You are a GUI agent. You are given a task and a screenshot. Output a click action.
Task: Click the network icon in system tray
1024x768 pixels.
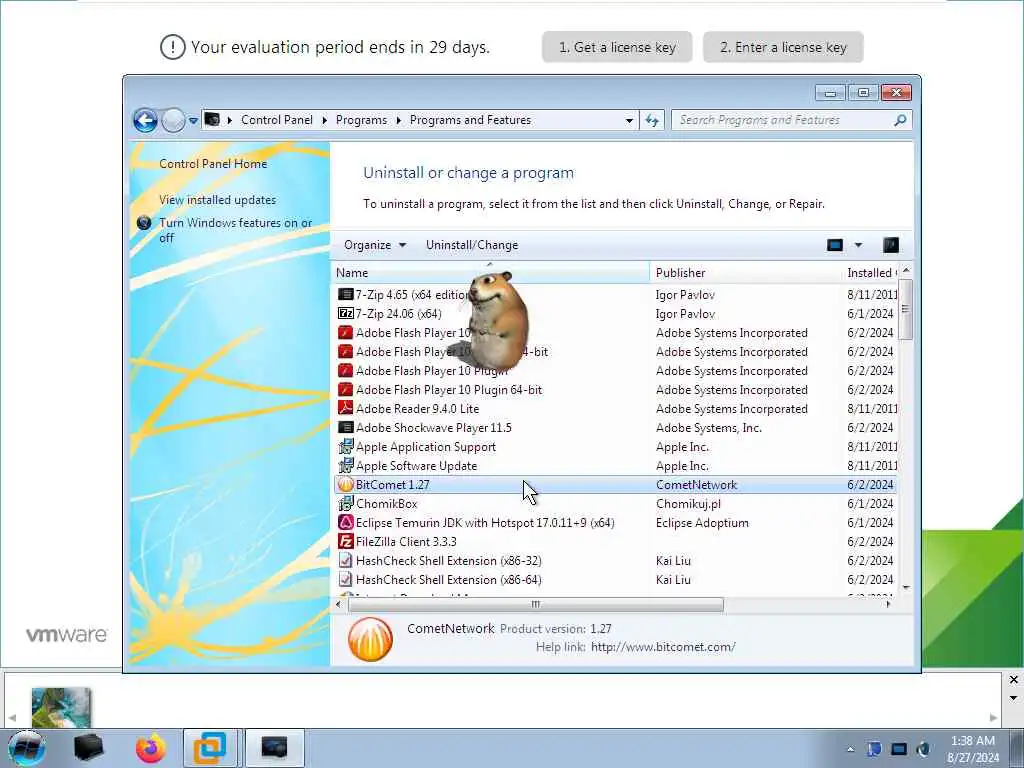click(x=899, y=749)
